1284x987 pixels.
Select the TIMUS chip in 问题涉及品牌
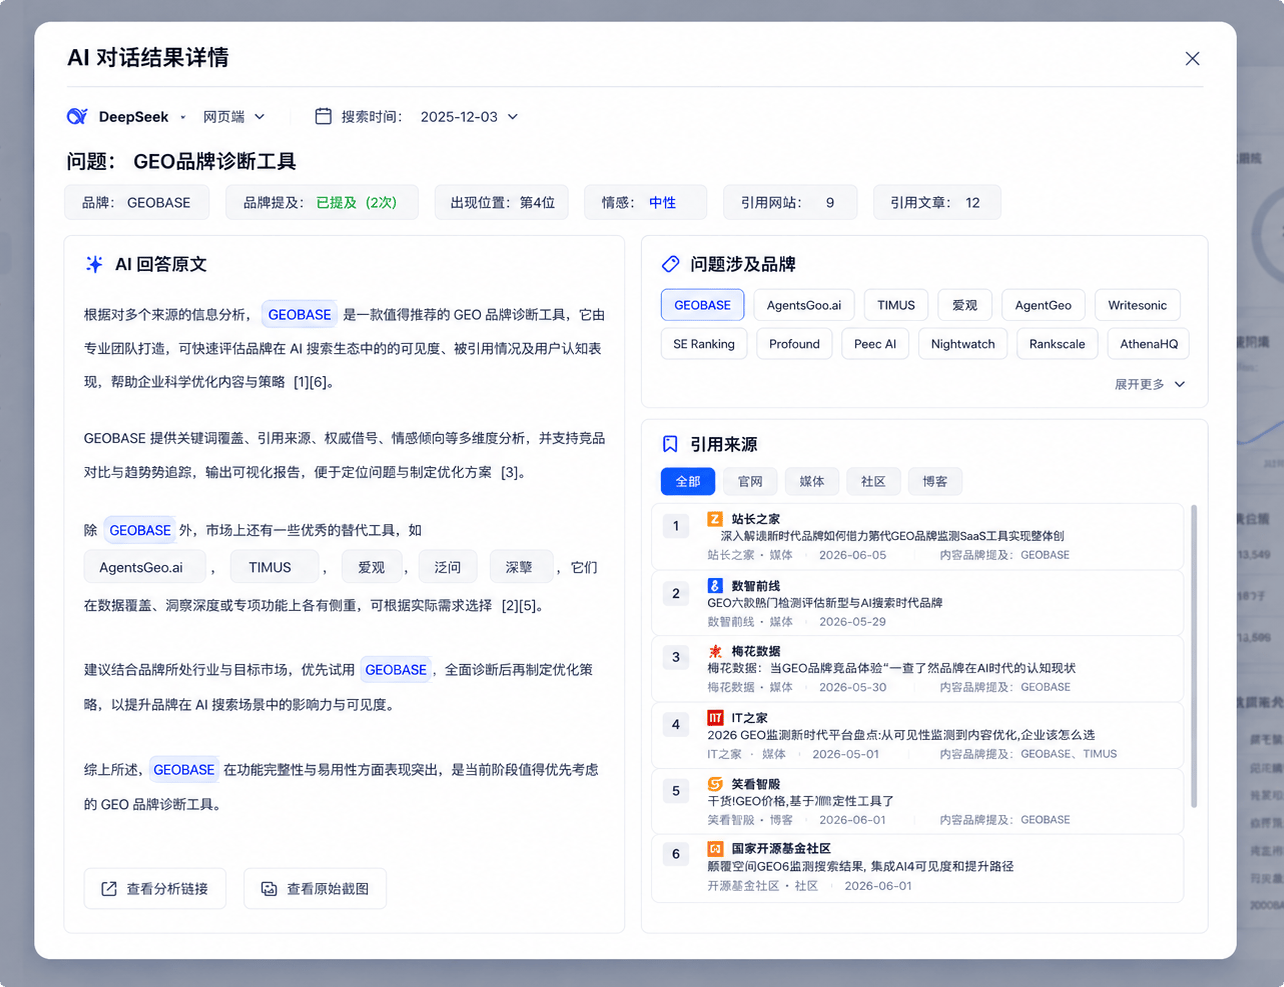(896, 305)
